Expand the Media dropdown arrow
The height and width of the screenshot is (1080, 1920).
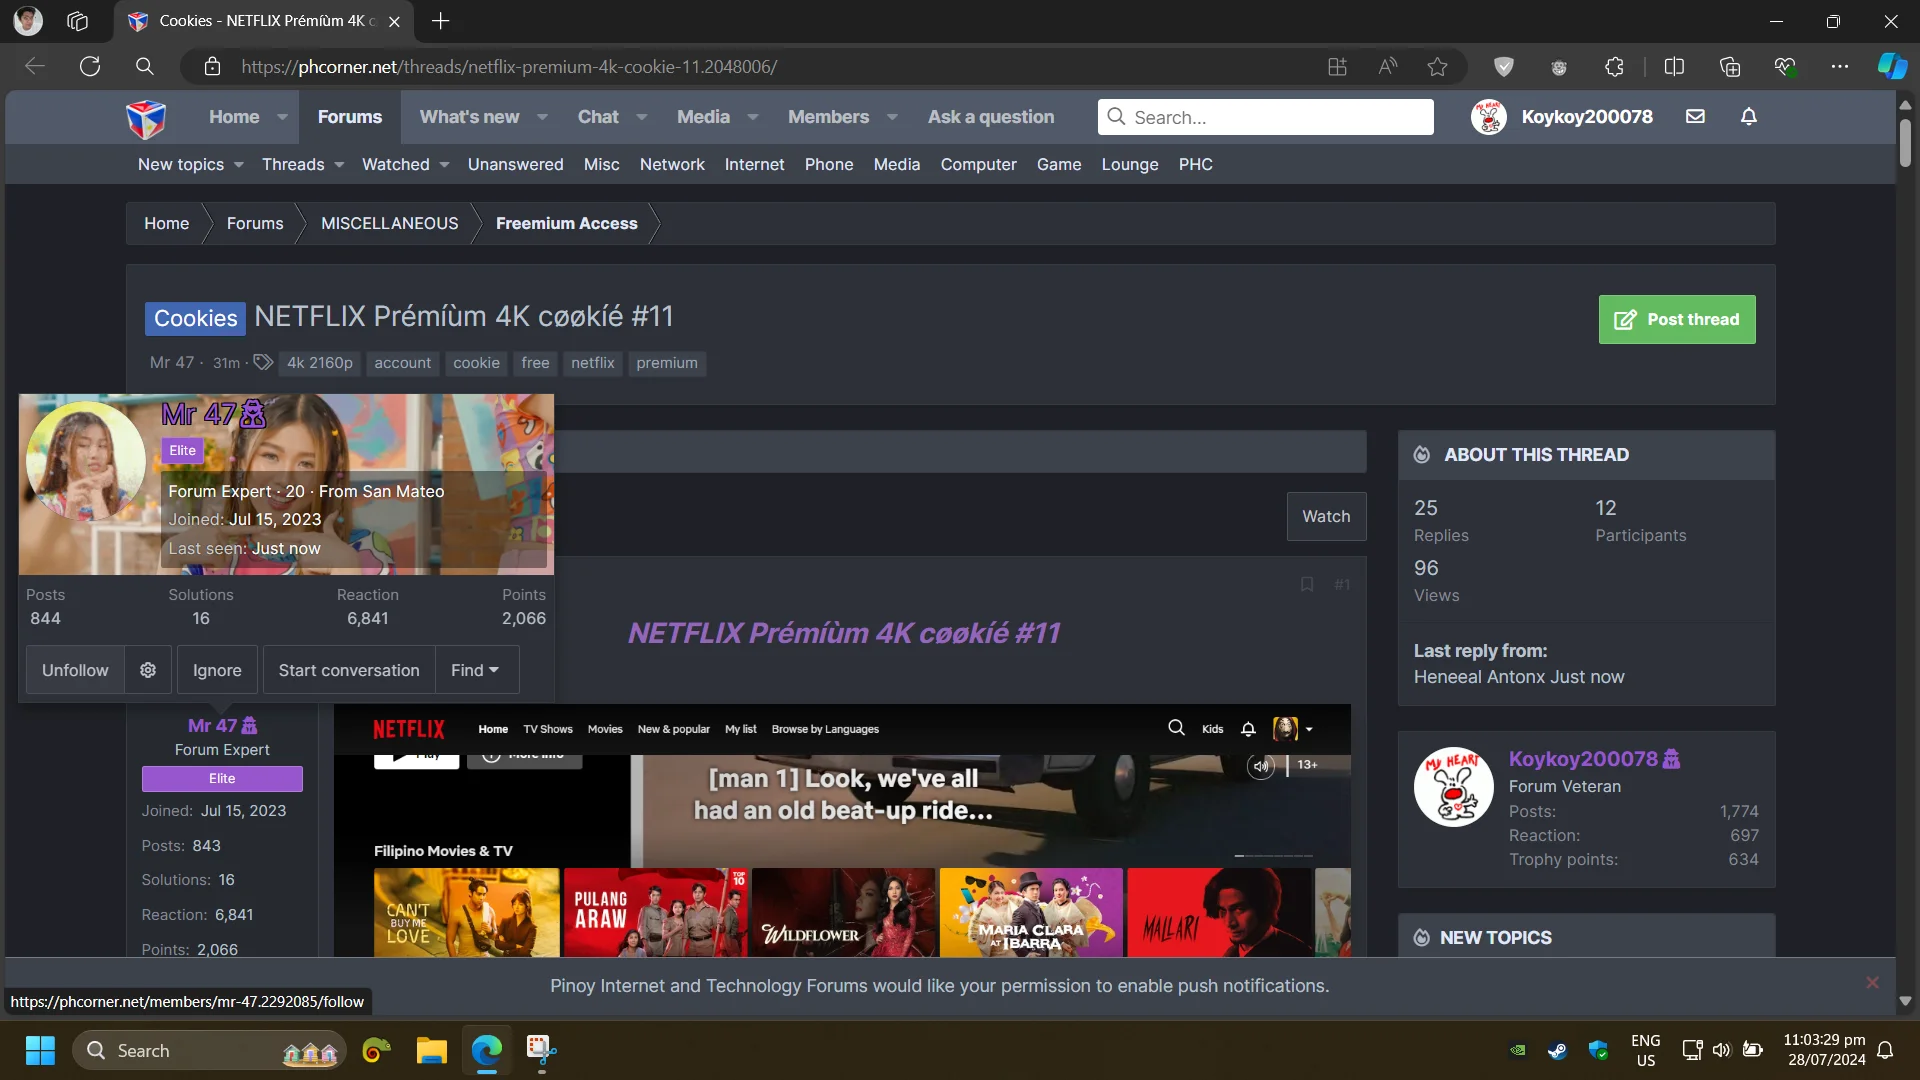[753, 117]
